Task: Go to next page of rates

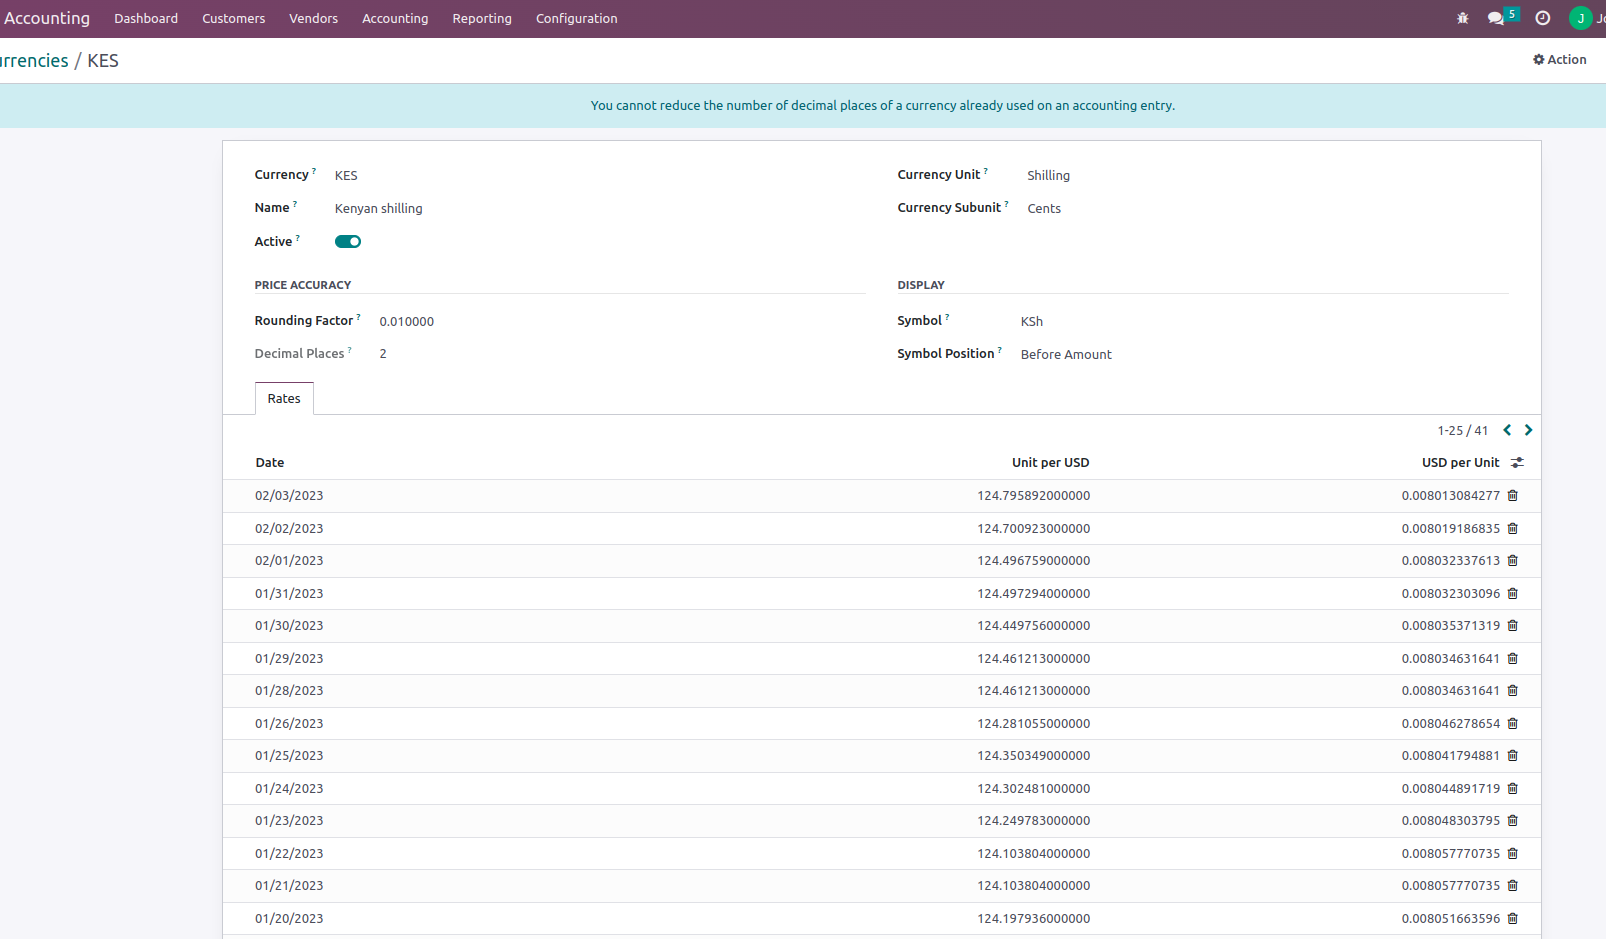Action: [x=1528, y=431]
